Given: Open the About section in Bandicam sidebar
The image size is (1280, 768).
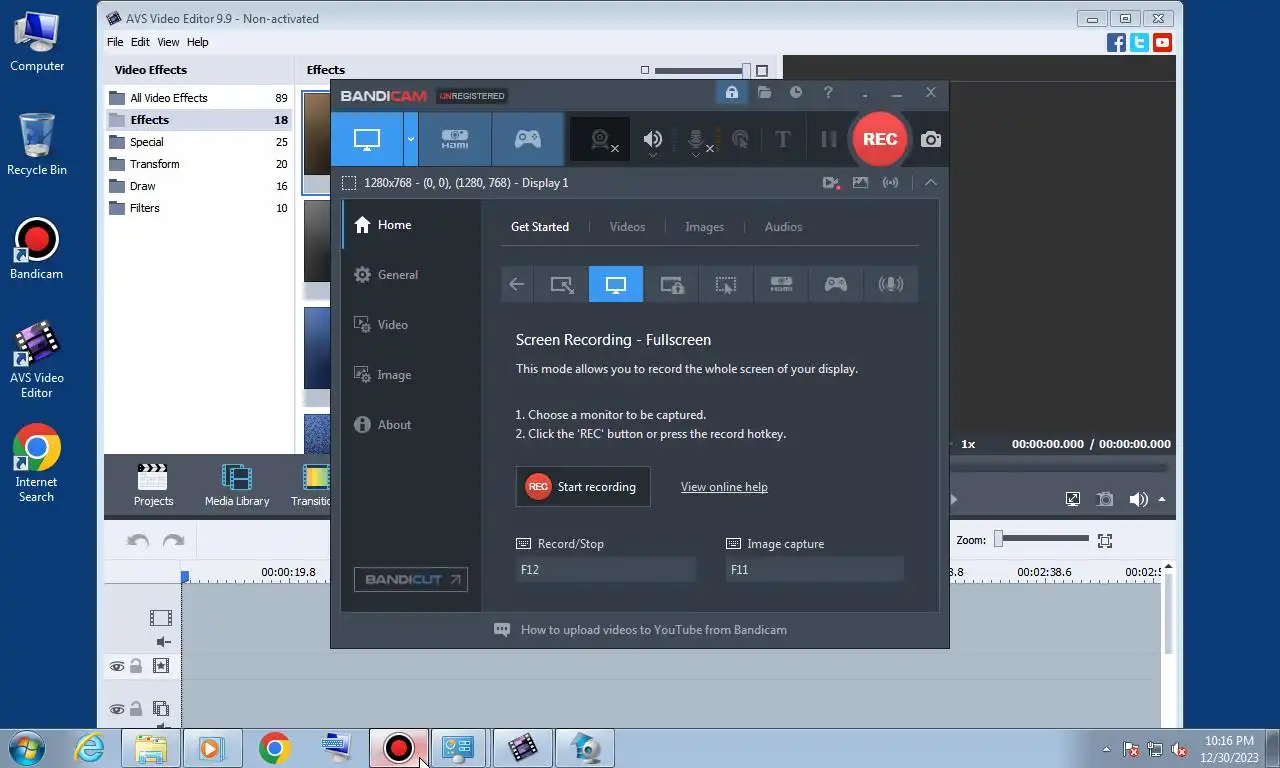Looking at the screenshot, I should point(411,425).
